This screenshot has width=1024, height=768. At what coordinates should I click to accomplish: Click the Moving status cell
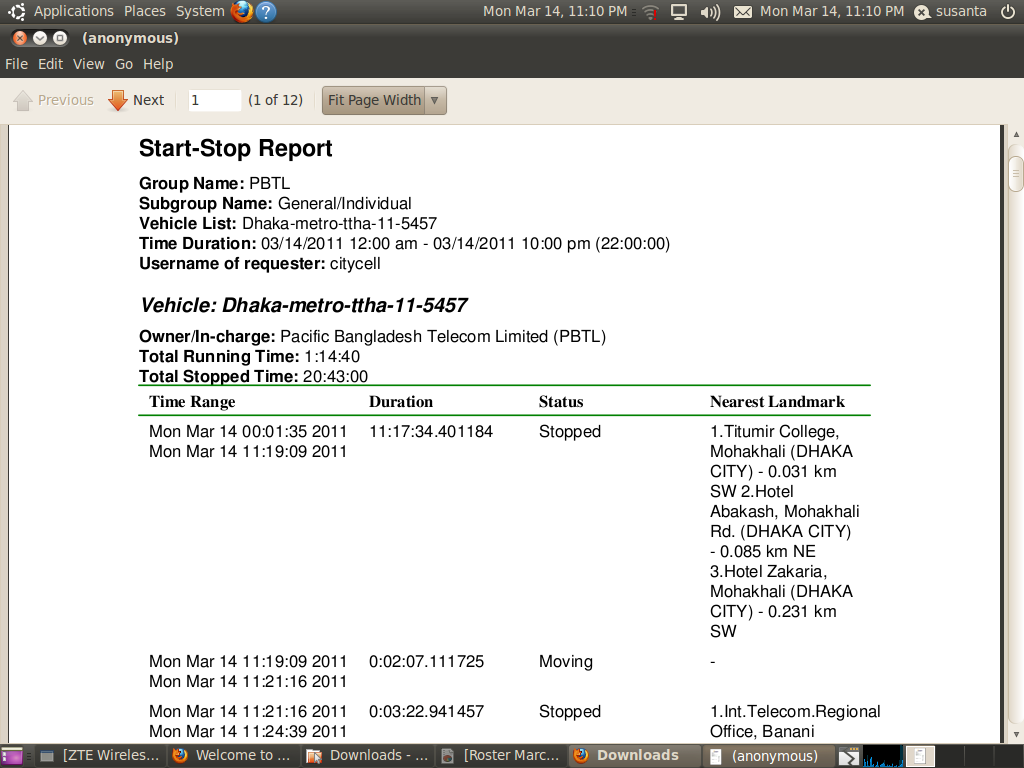point(566,662)
